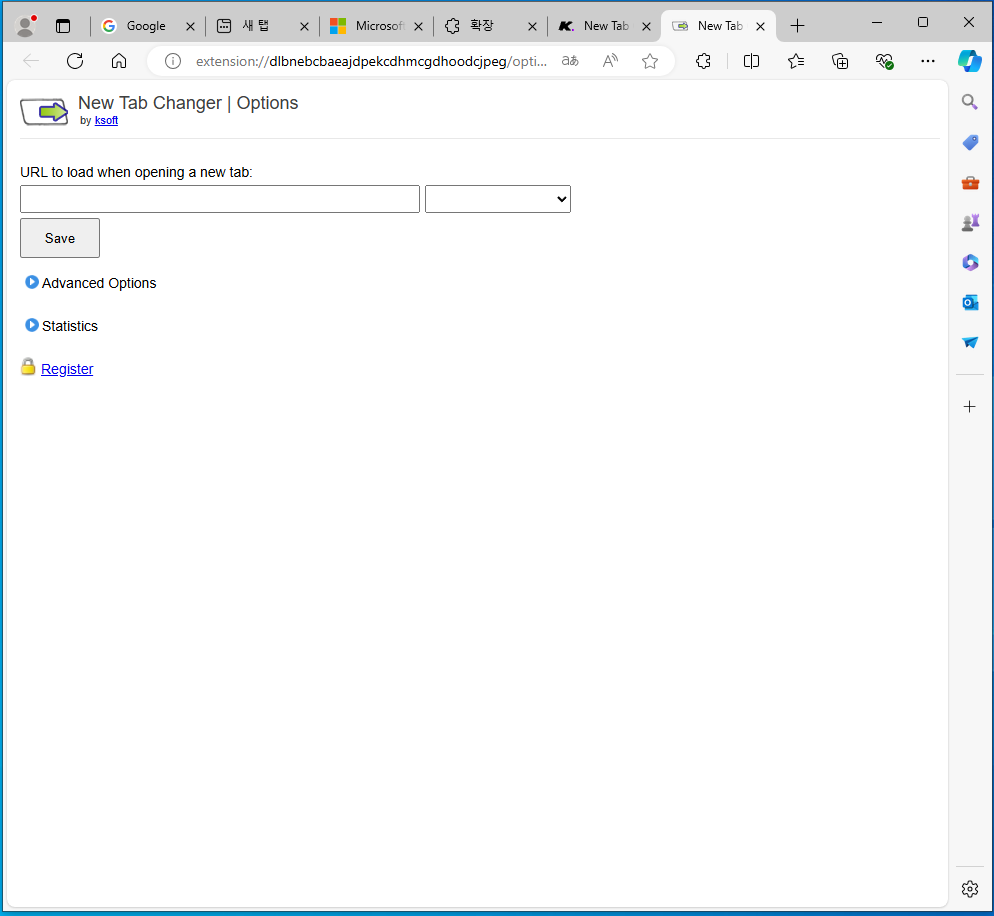Click sidebar Search icon

coord(969,102)
